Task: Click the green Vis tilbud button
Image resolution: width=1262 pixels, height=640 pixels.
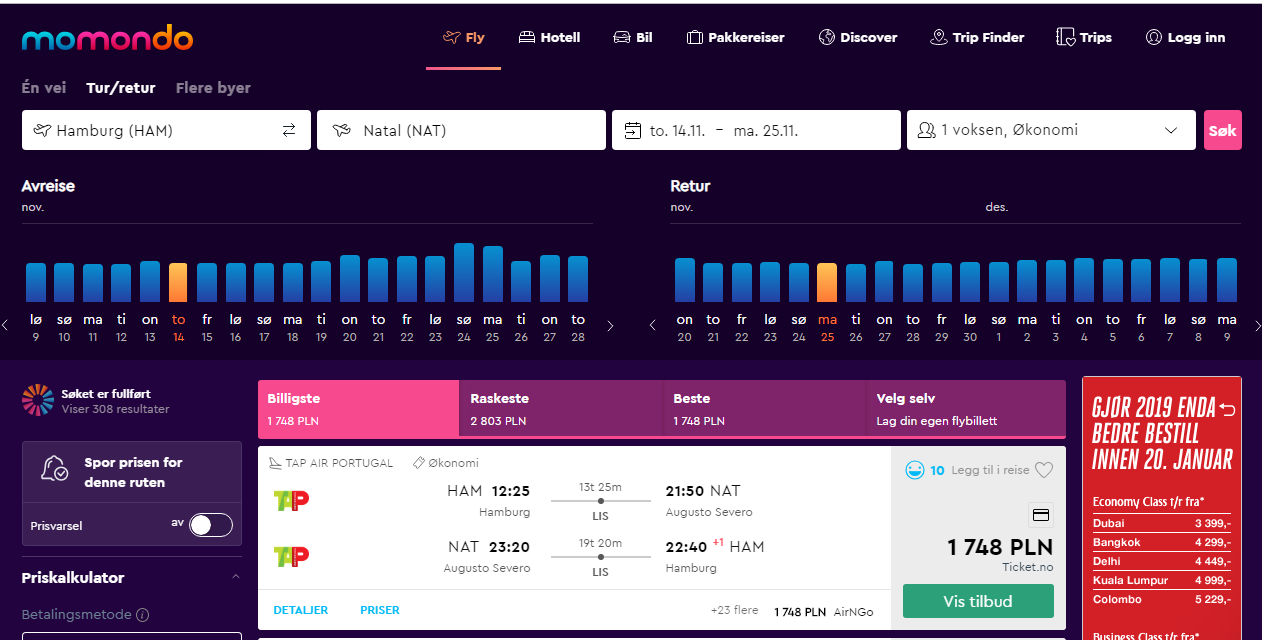Action: (978, 601)
